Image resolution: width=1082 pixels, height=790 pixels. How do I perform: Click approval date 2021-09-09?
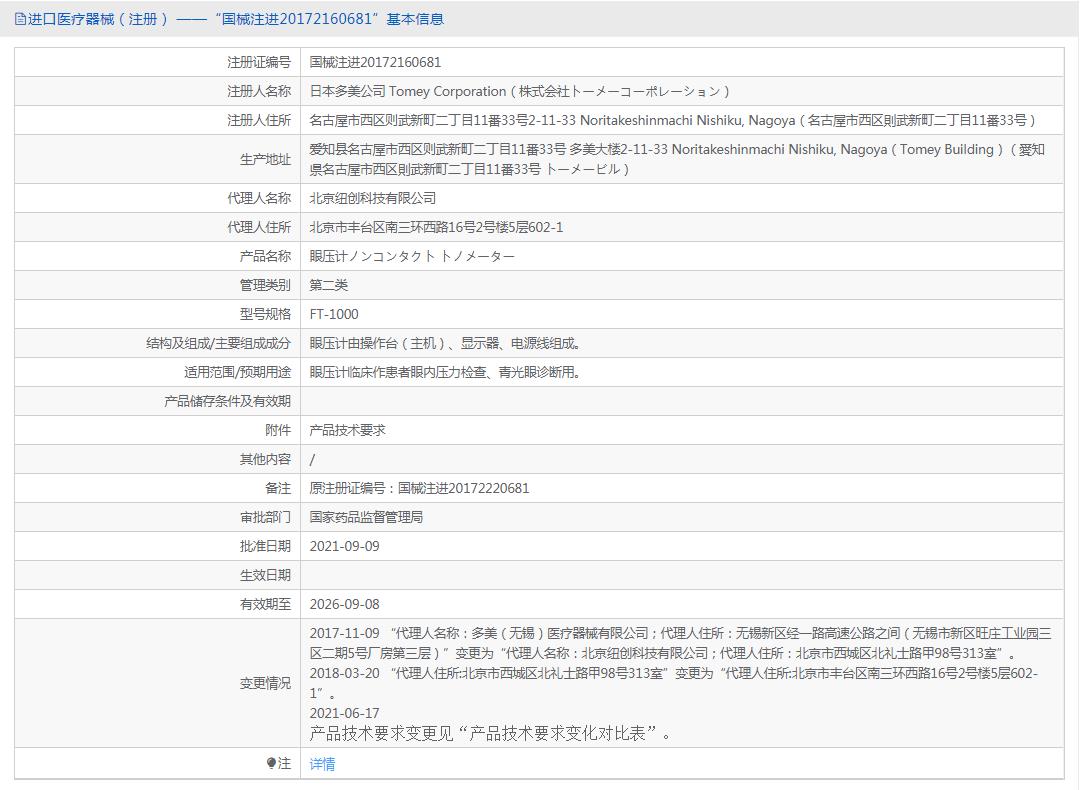(344, 546)
